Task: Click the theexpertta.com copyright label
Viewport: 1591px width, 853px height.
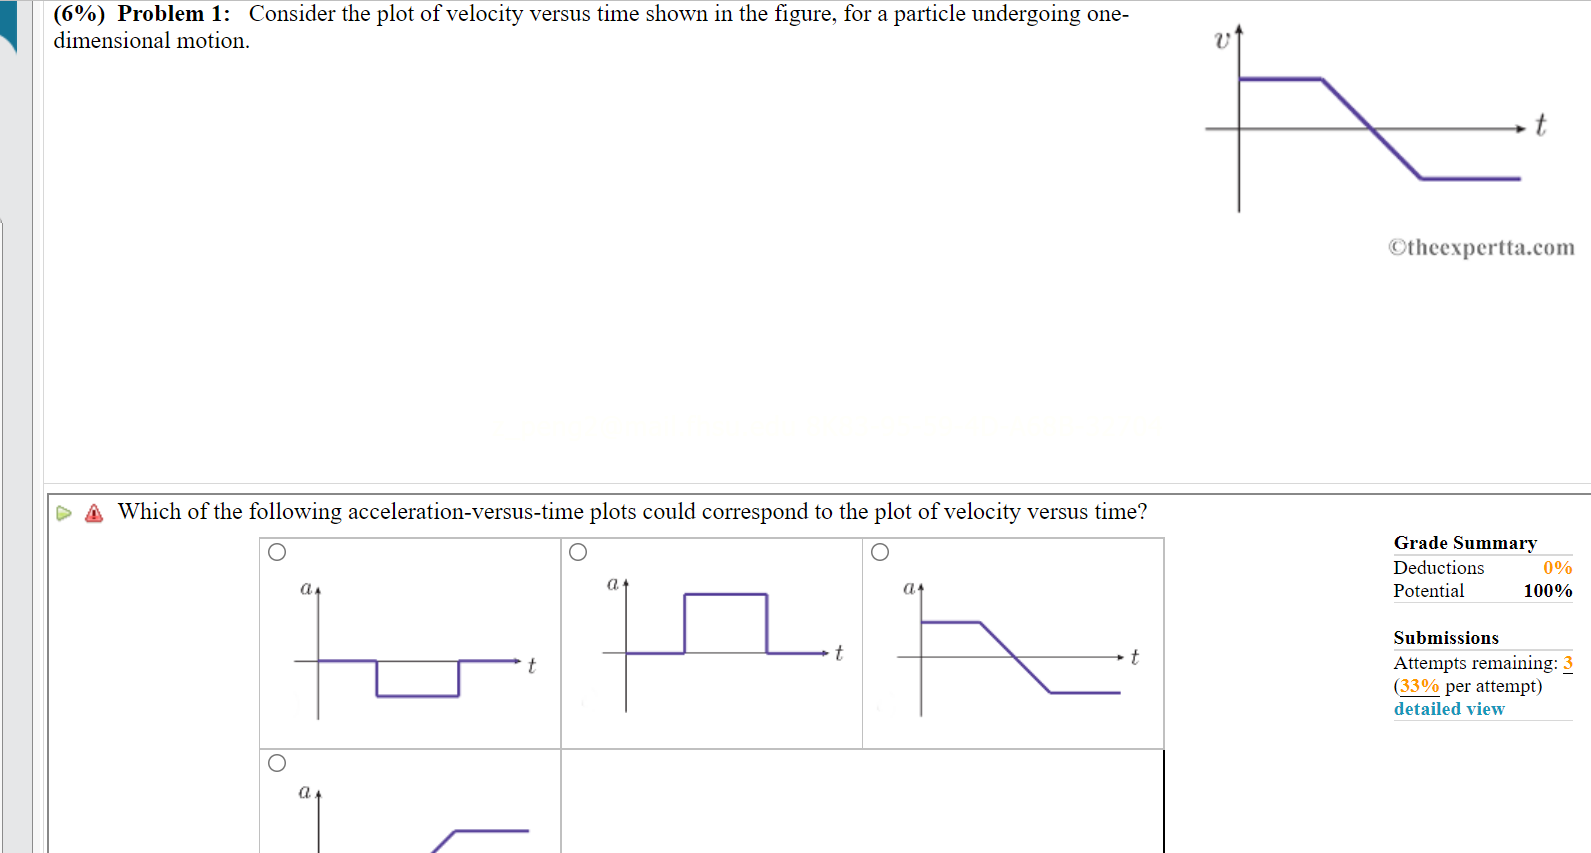Action: tap(1480, 247)
